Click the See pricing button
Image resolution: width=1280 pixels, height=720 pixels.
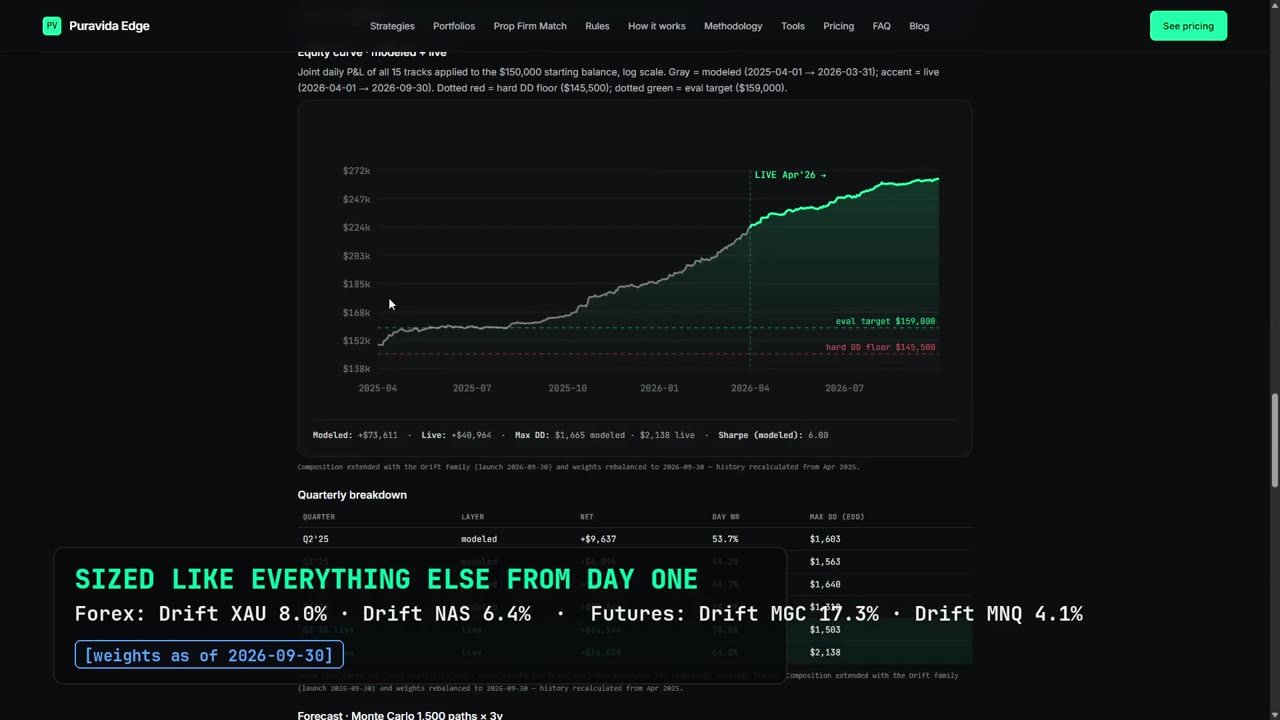1188,26
